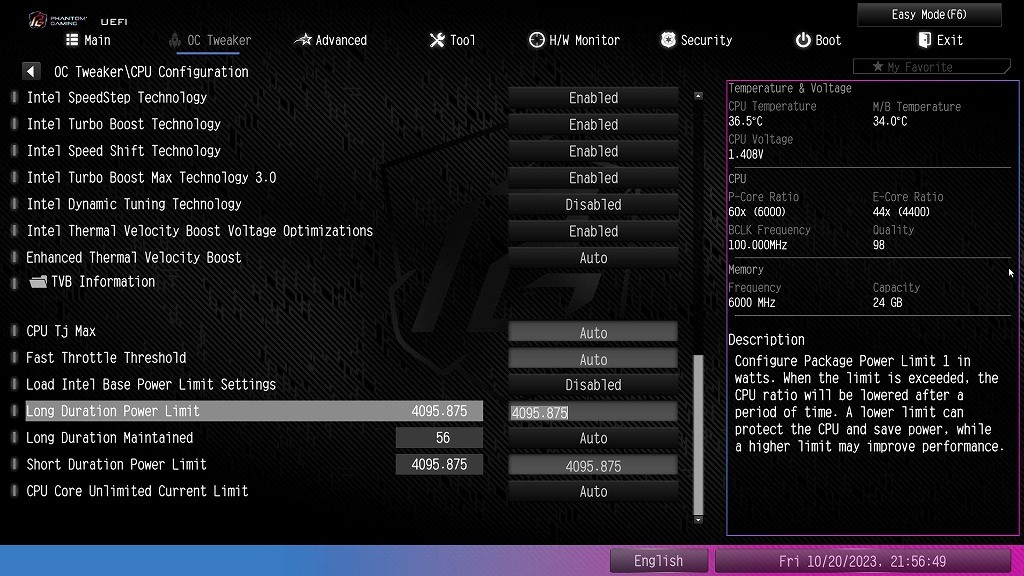The height and width of the screenshot is (576, 1024).
Task: Select the Exit tab
Action: point(940,40)
